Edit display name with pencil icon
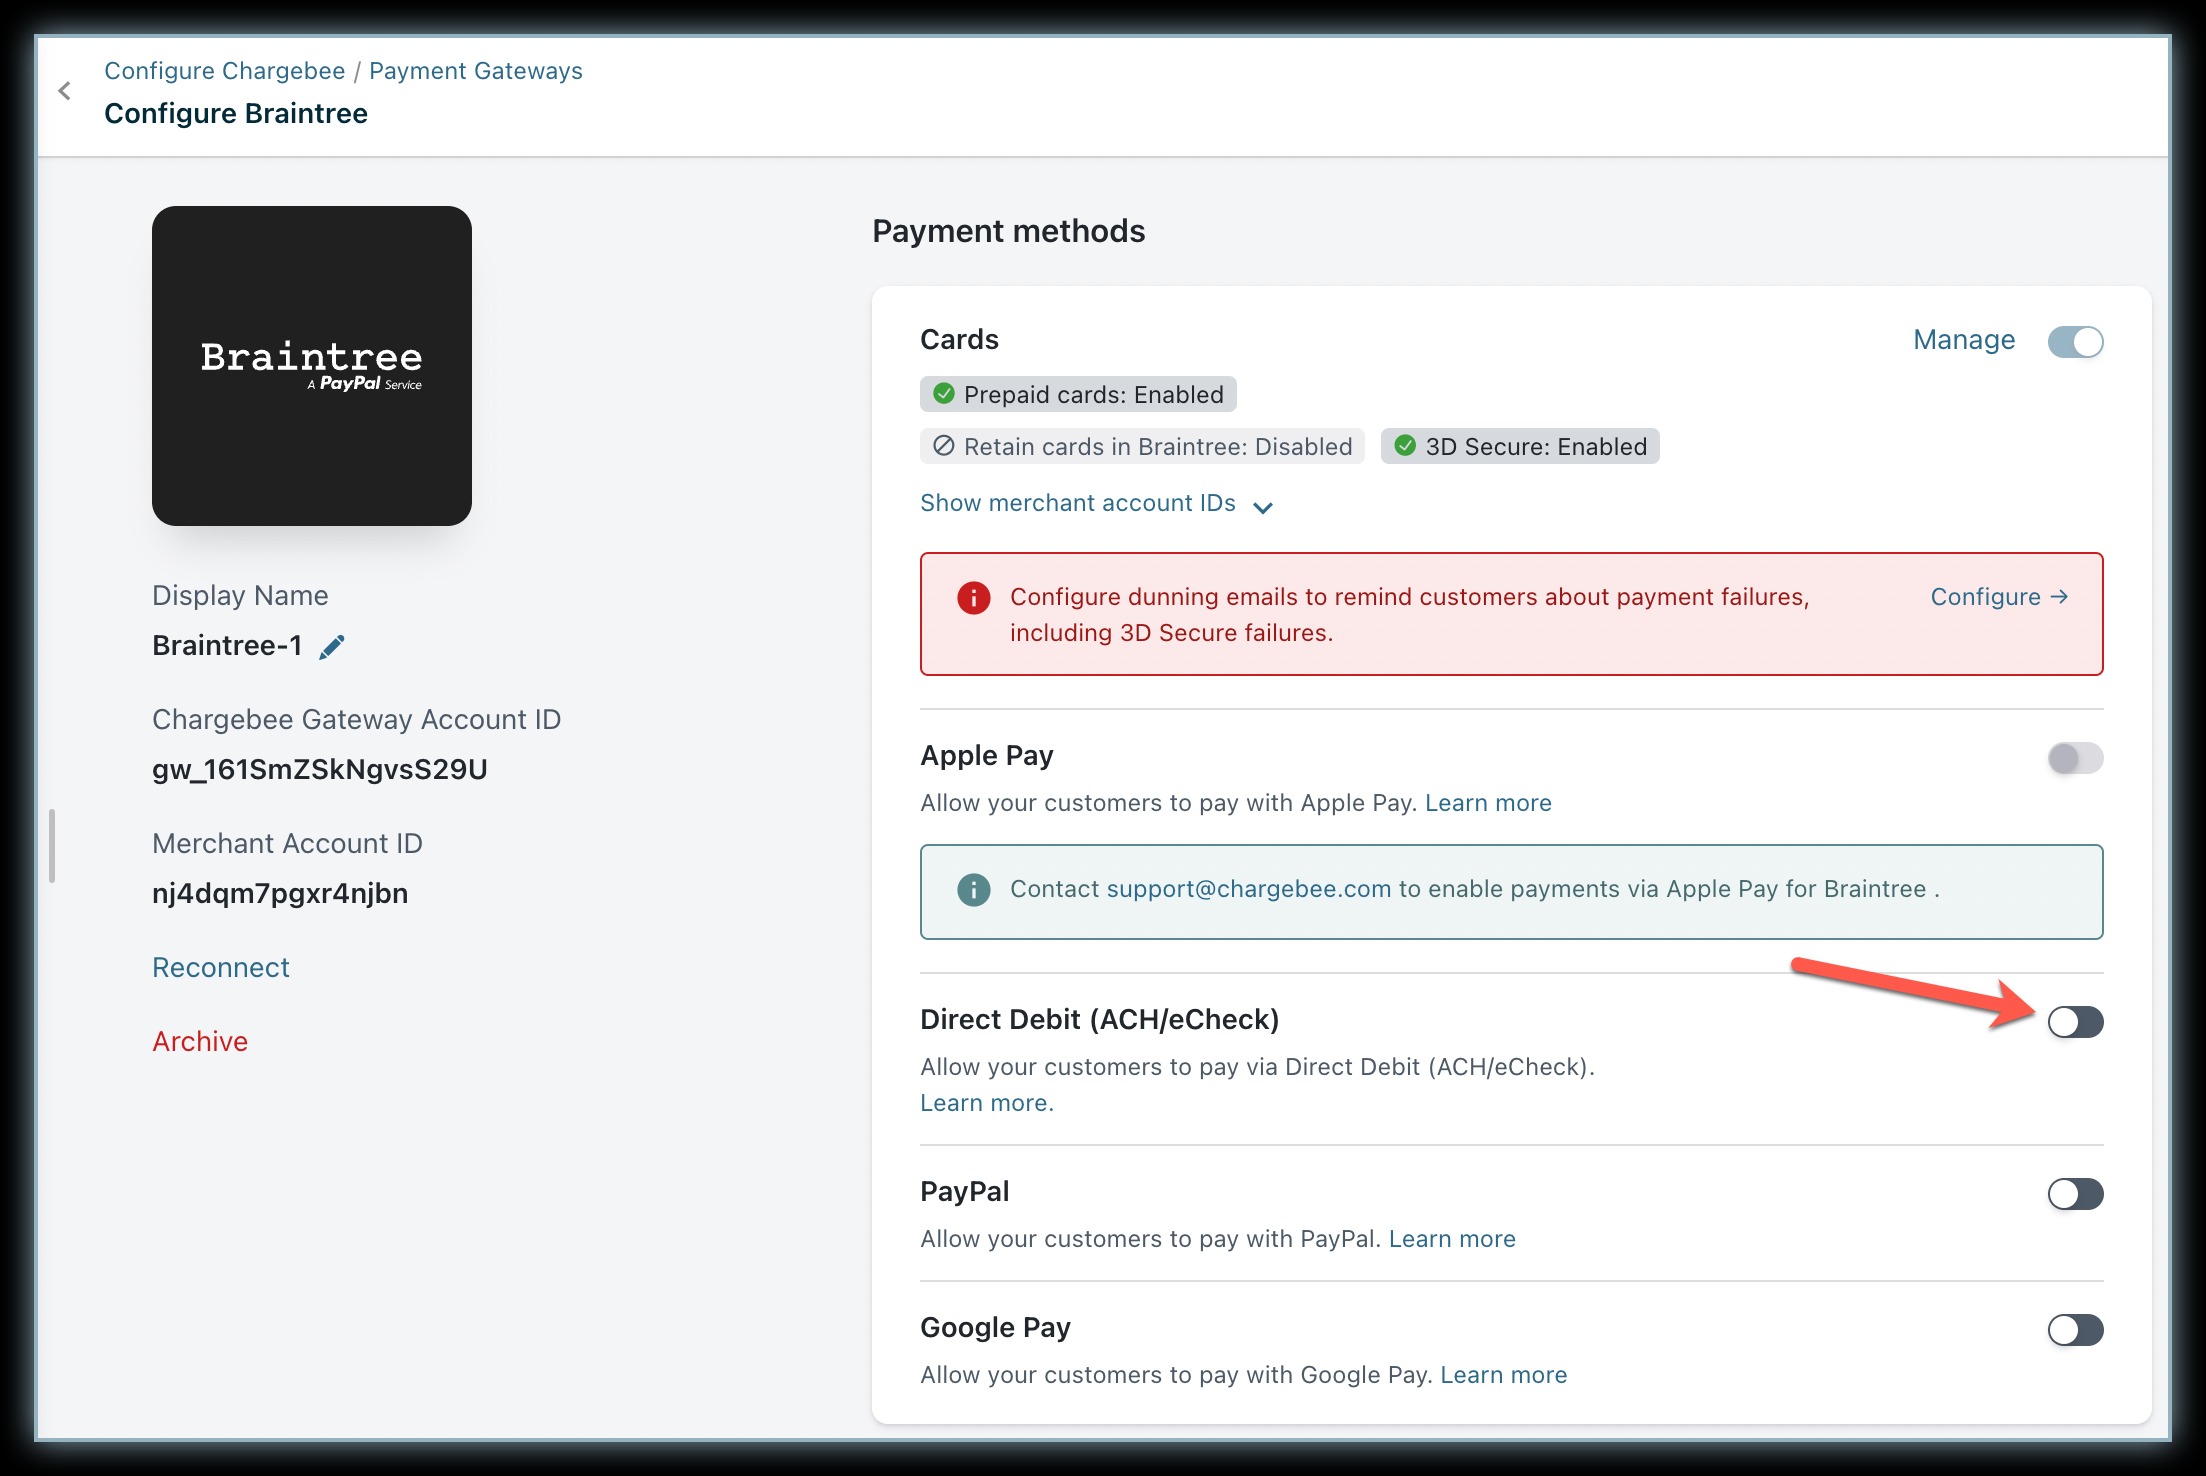The image size is (2206, 1476). coord(332,647)
